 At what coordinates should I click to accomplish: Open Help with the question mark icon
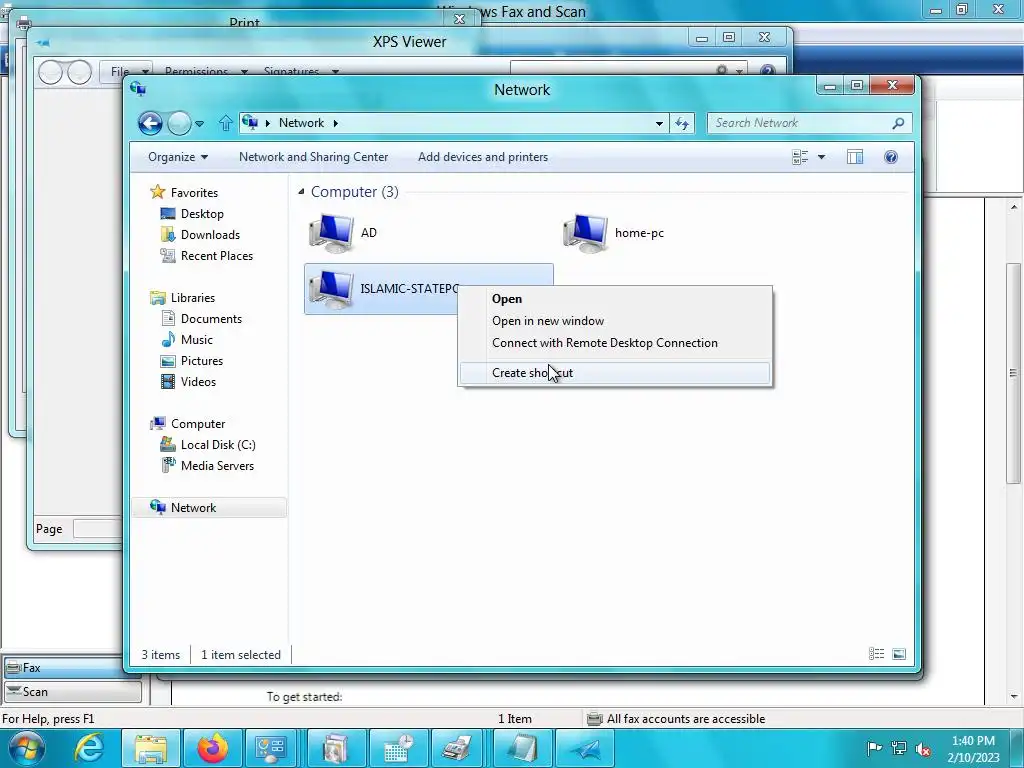(x=891, y=157)
